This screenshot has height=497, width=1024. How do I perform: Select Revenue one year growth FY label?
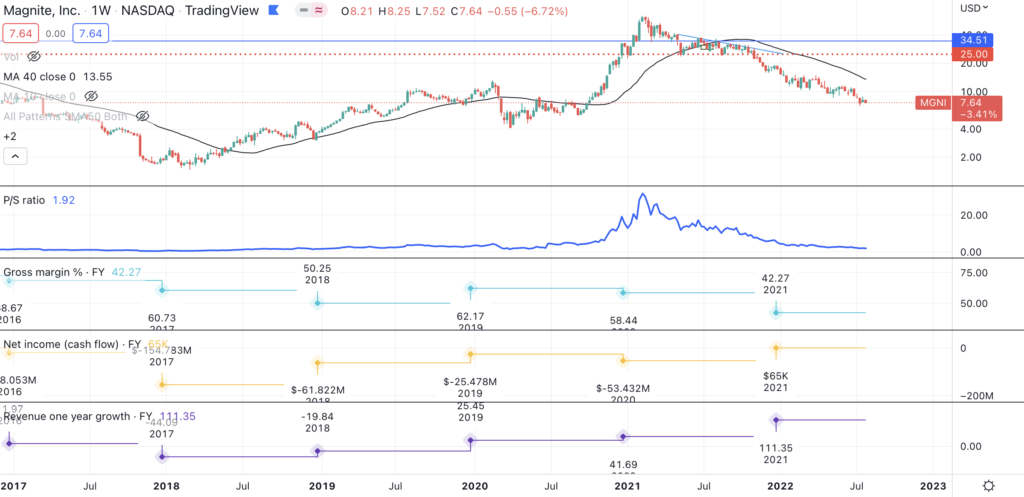(x=79, y=416)
